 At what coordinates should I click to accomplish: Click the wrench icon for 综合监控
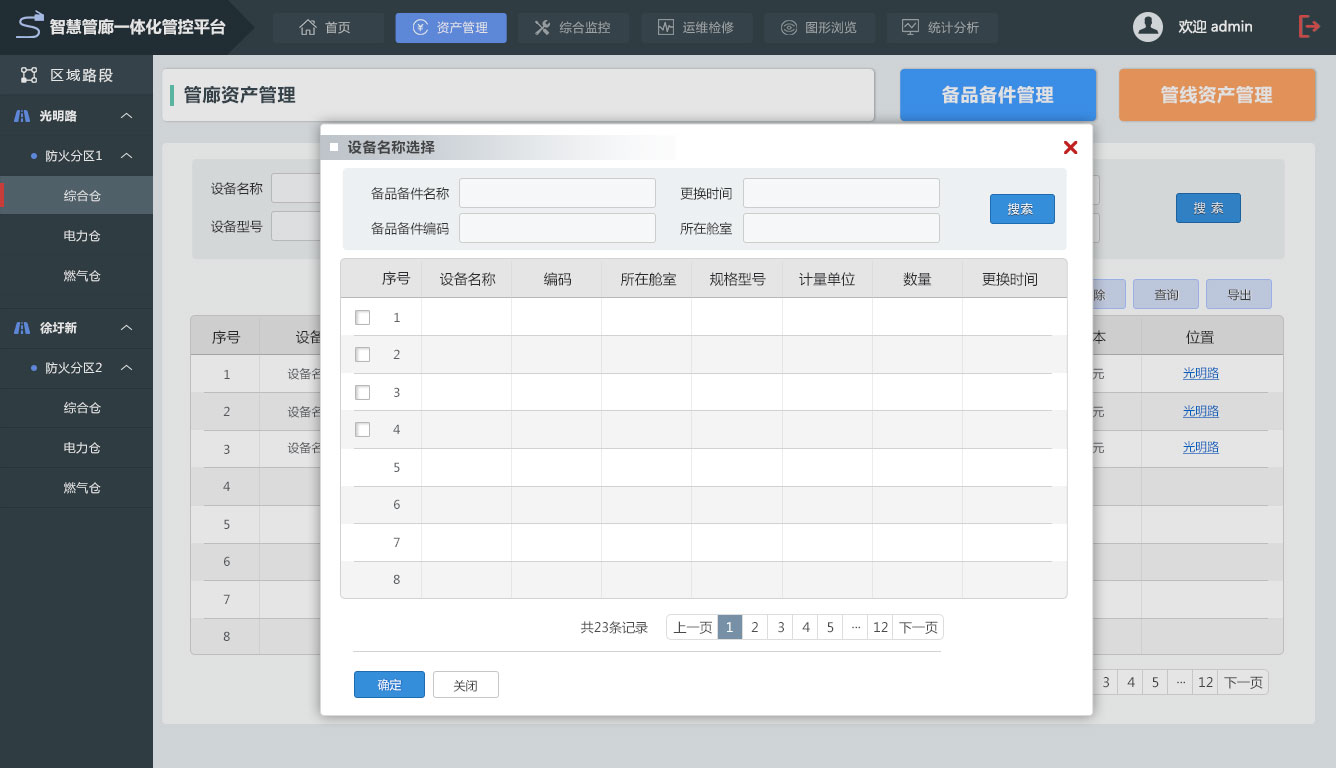542,28
